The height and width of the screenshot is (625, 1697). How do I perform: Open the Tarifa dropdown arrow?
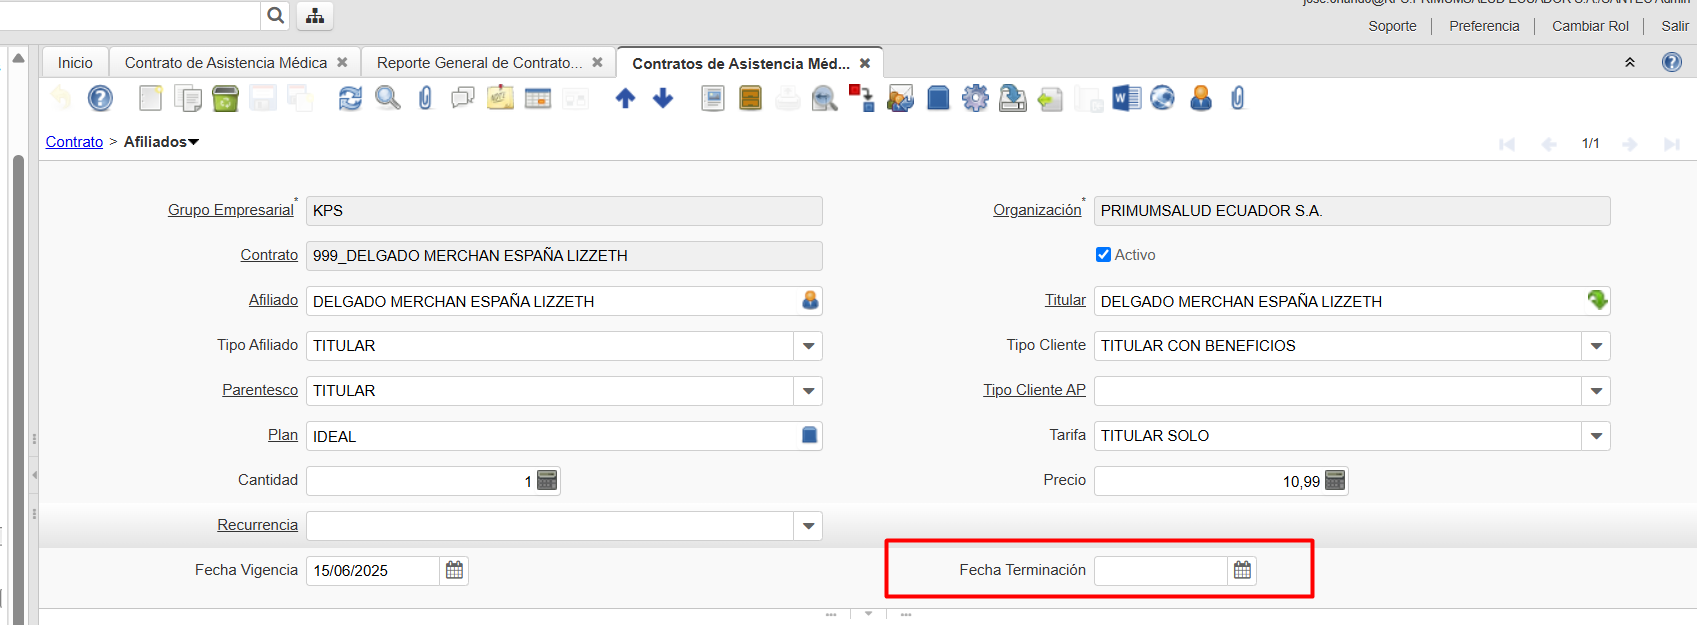[x=1596, y=436]
